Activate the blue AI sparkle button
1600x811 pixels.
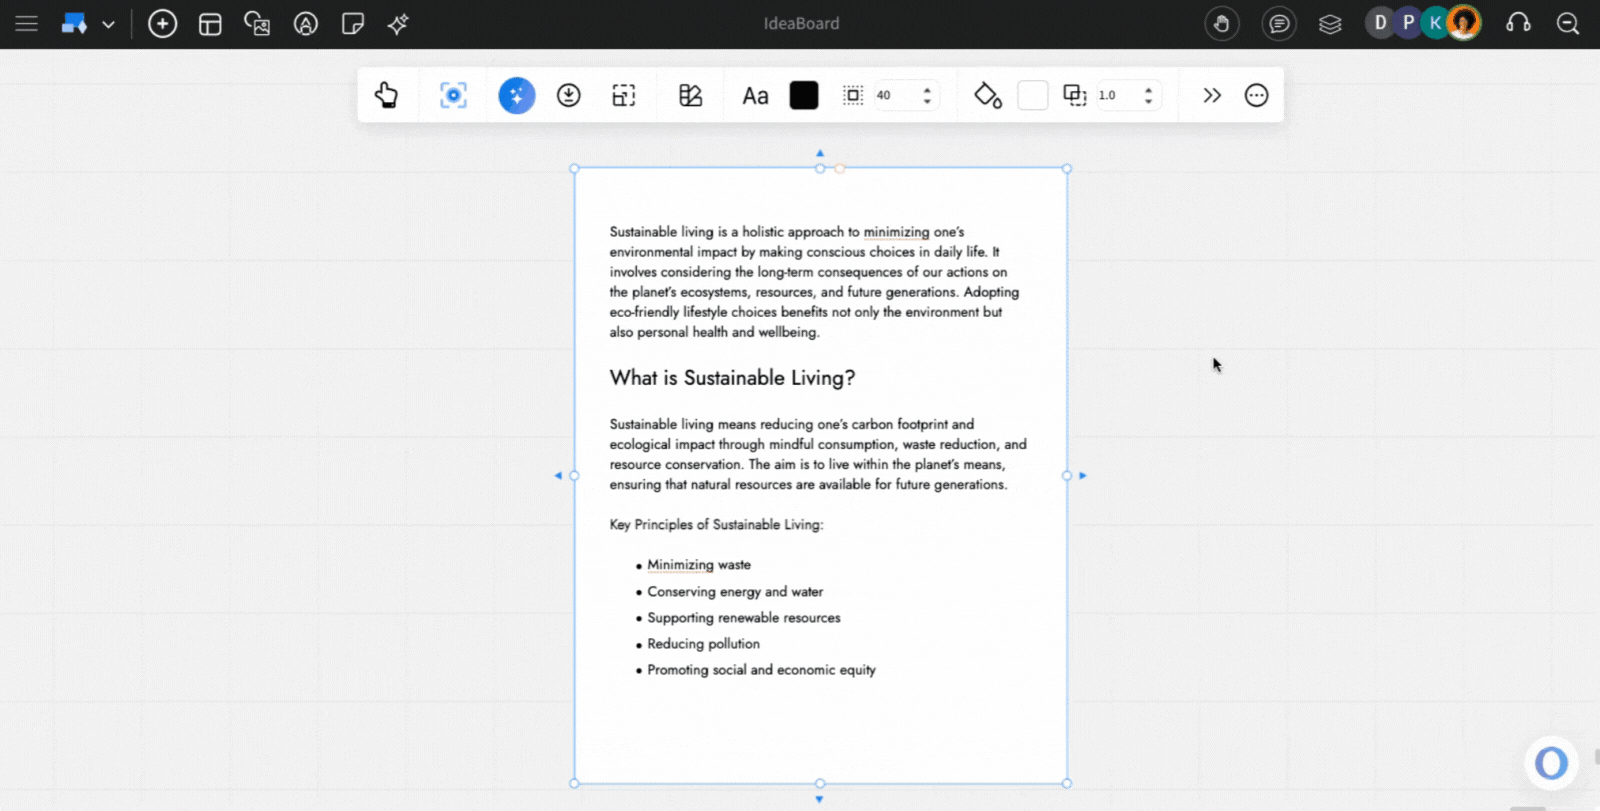(x=517, y=95)
